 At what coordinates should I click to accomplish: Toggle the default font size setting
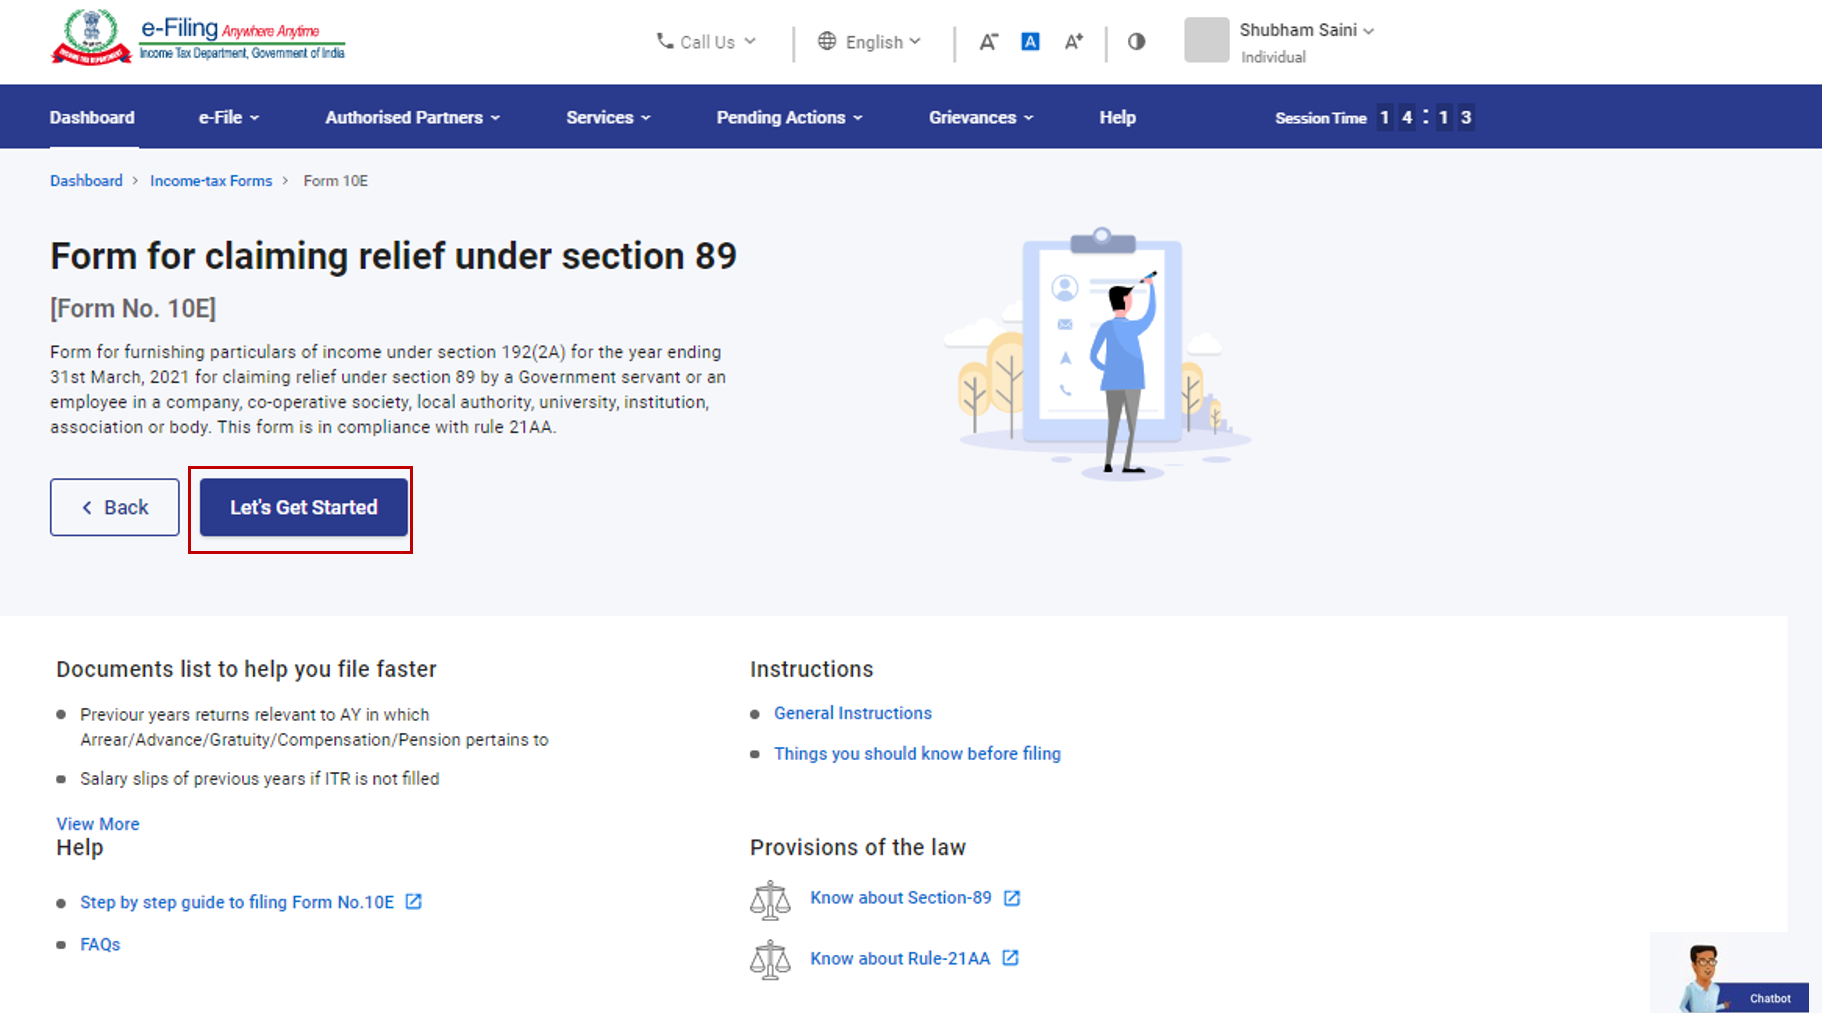pos(1030,41)
